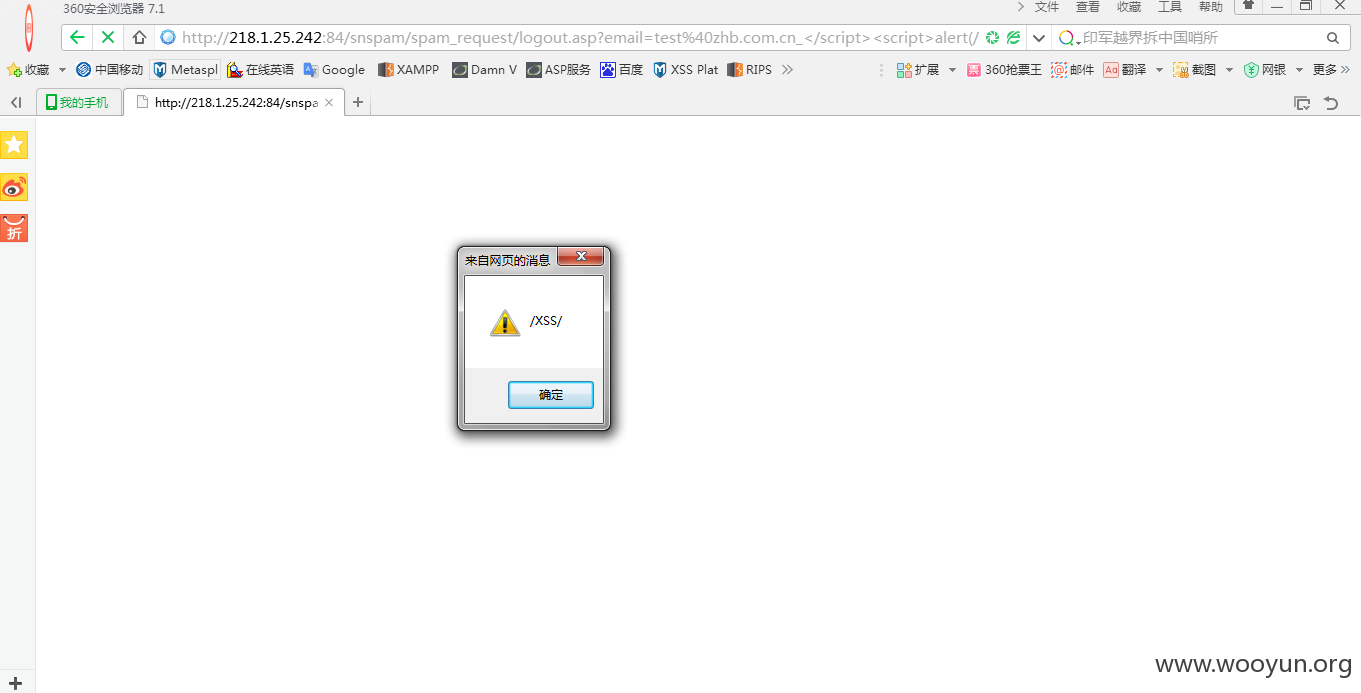Screen dimensions: 1361x693
Task: Go back with the green arrow button
Action: (x=78, y=38)
